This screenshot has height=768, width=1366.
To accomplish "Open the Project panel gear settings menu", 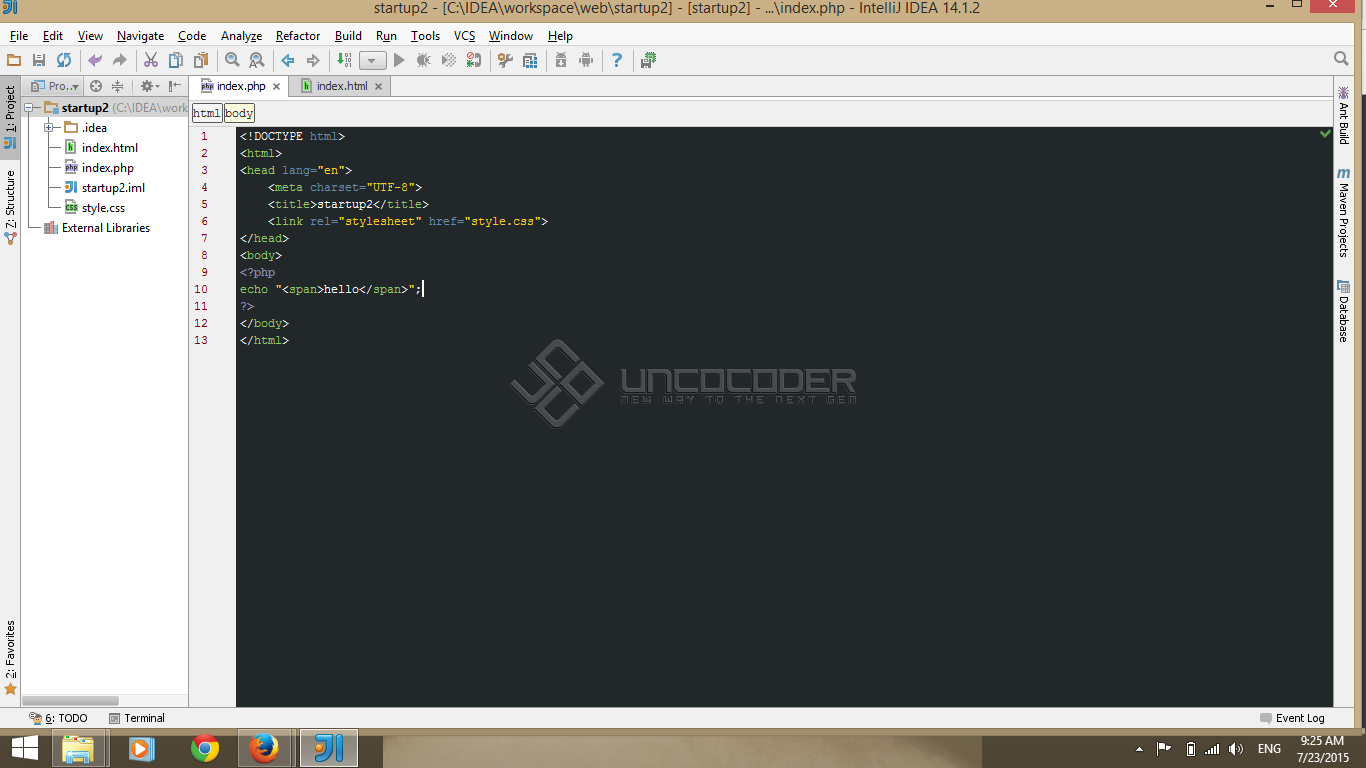I will tap(148, 86).
